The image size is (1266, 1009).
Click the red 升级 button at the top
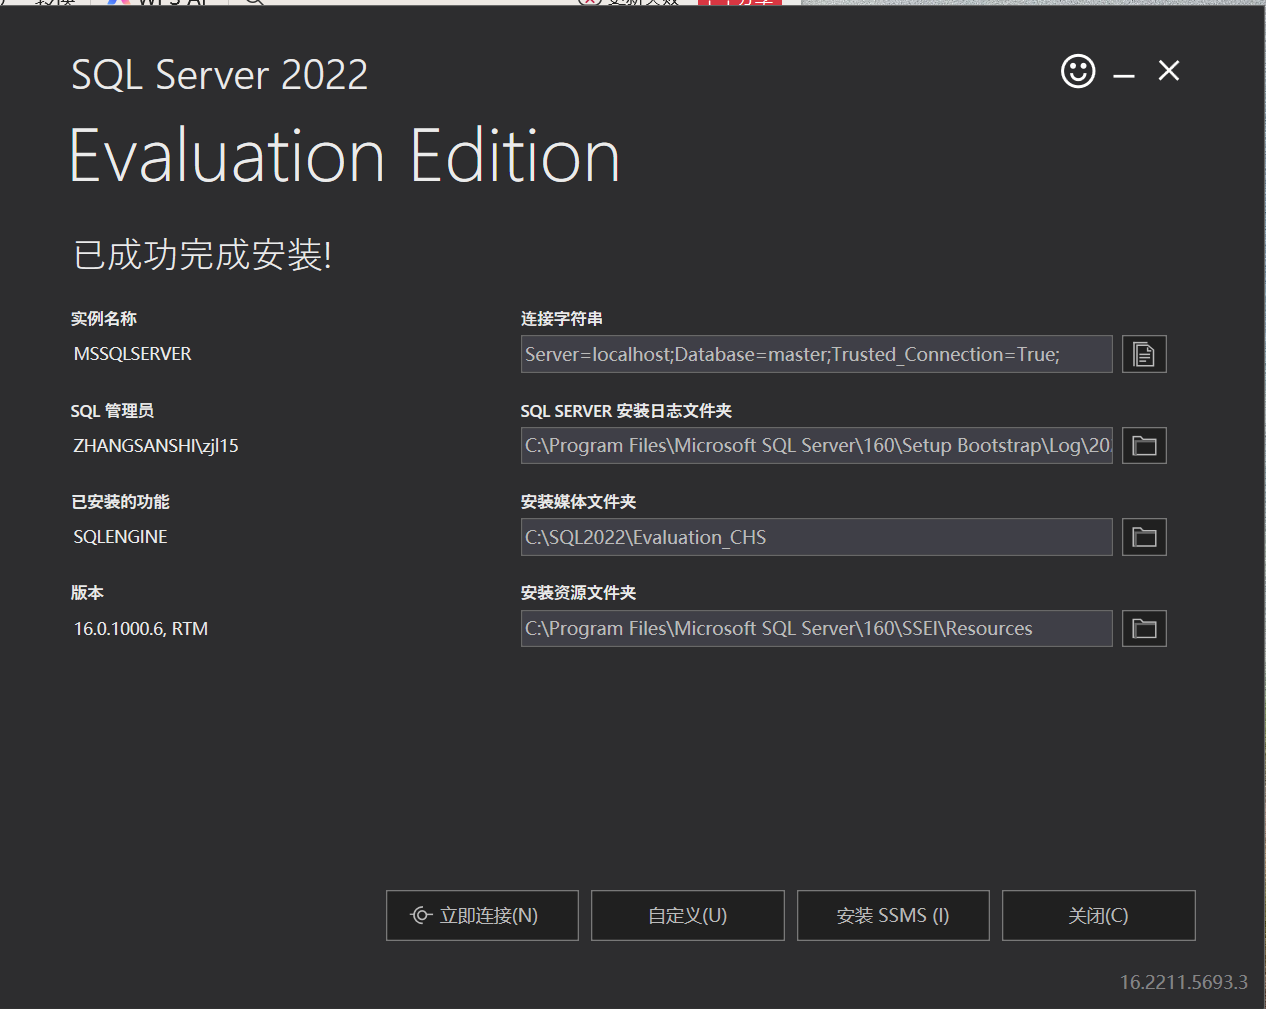click(x=739, y=3)
